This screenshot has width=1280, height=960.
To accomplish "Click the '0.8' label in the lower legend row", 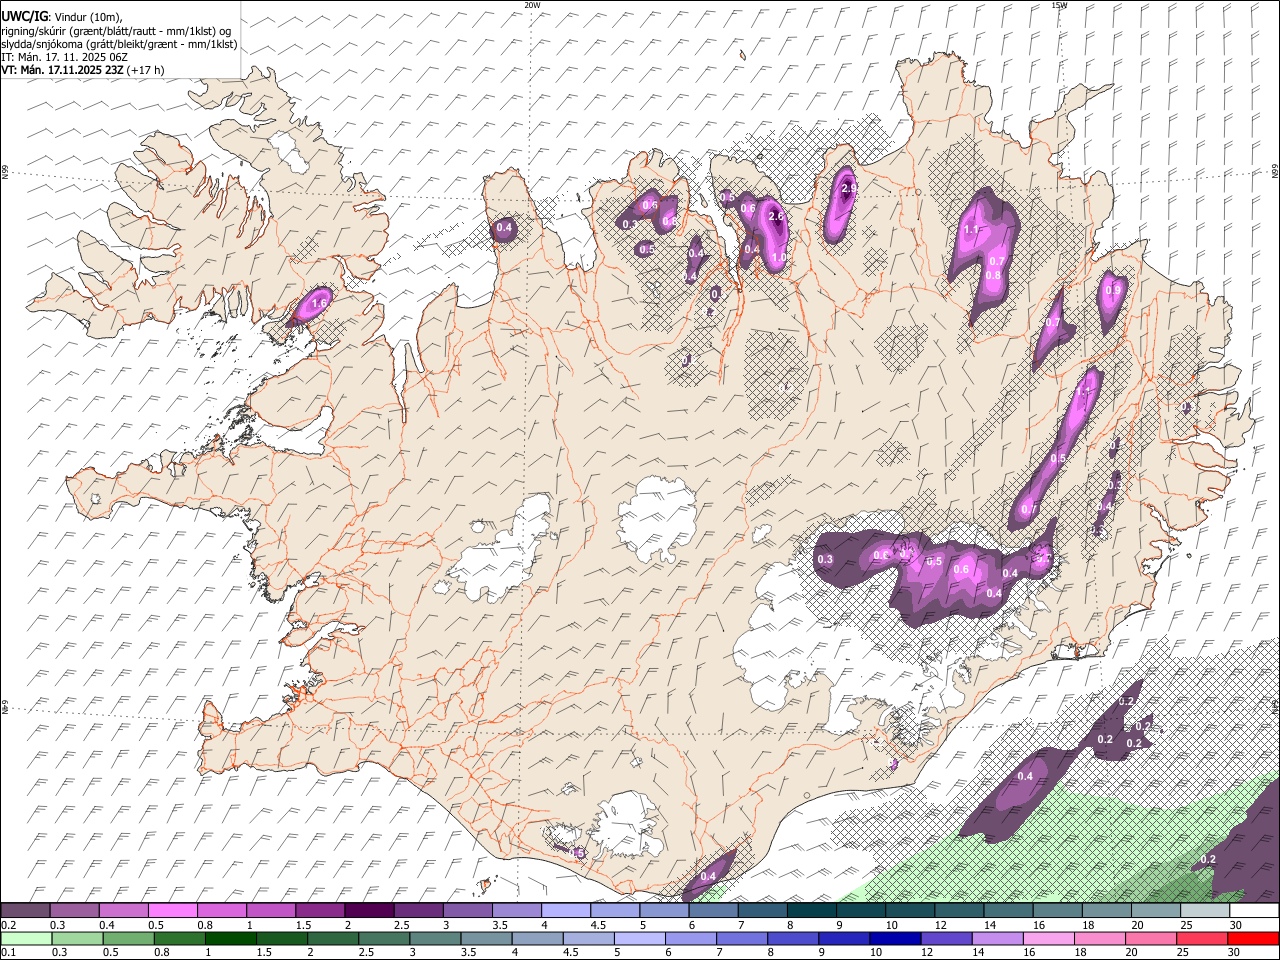I will coord(161,952).
